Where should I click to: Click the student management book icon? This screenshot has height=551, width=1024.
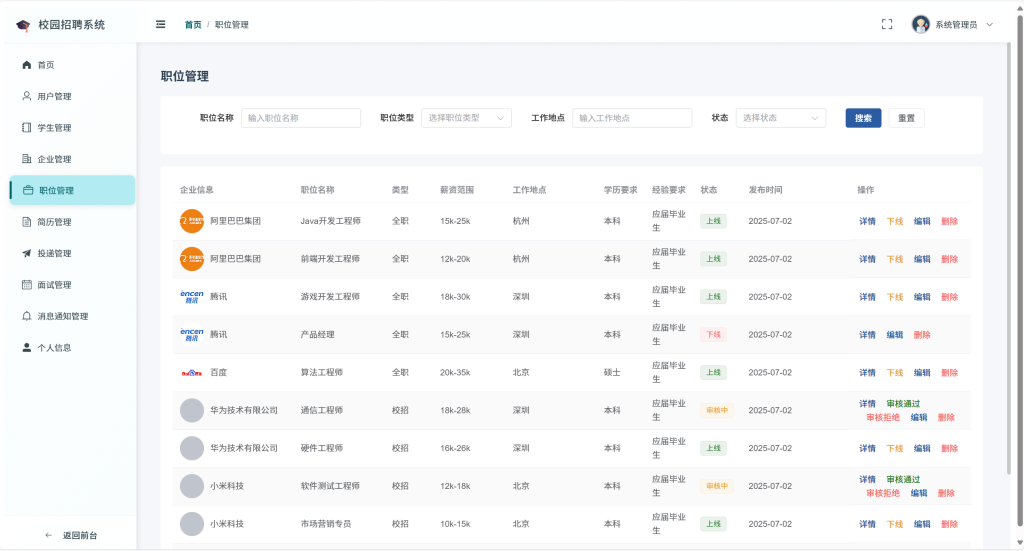[x=27, y=127]
